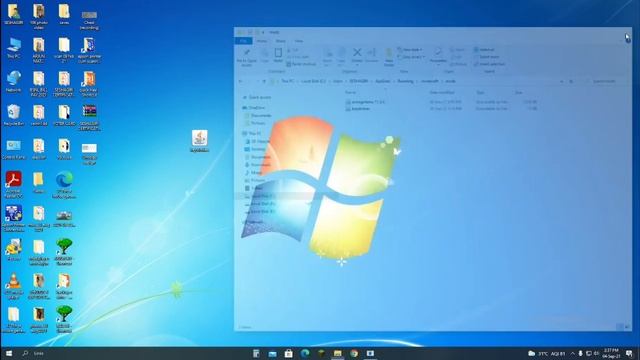This screenshot has height=360, width=640.
Task: Click the microphone icon in system tray
Action: (580, 353)
